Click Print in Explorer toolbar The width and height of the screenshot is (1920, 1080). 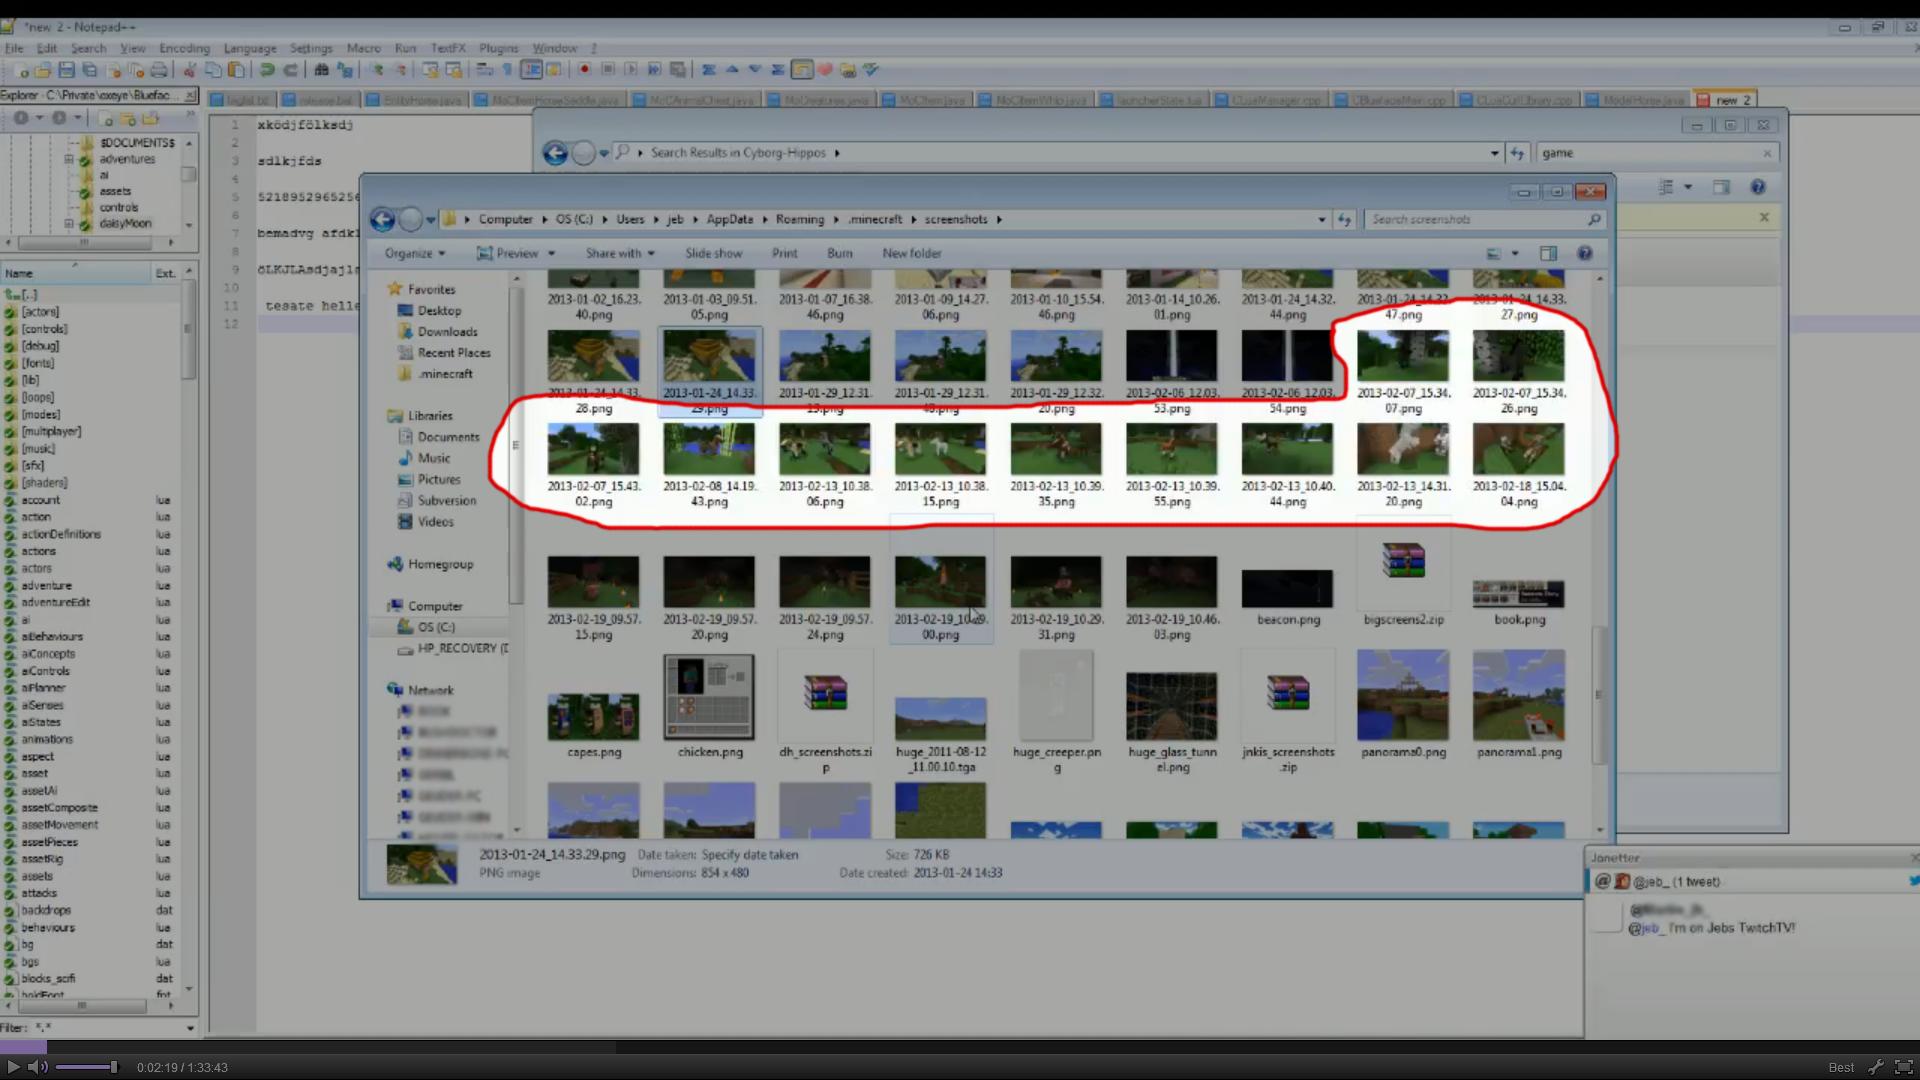tap(785, 253)
